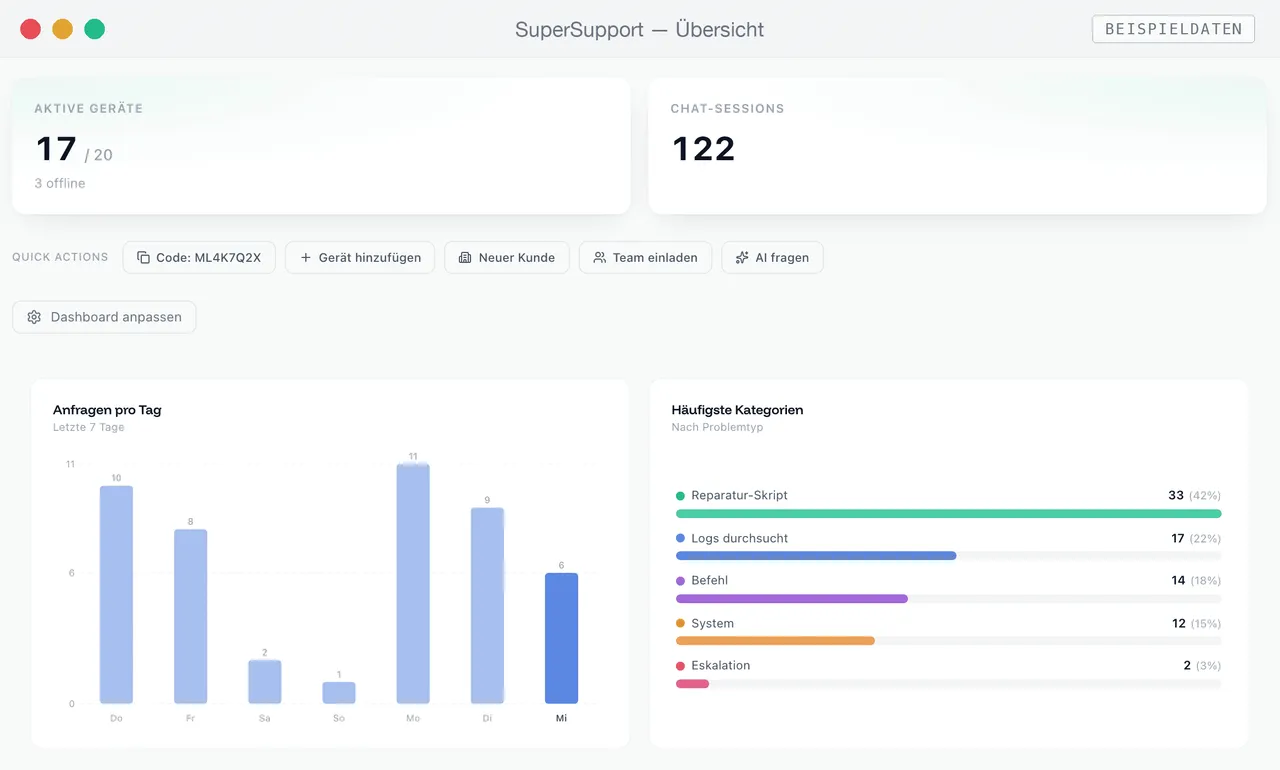
Task: Select the Di bar in the chart
Action: [x=487, y=606]
